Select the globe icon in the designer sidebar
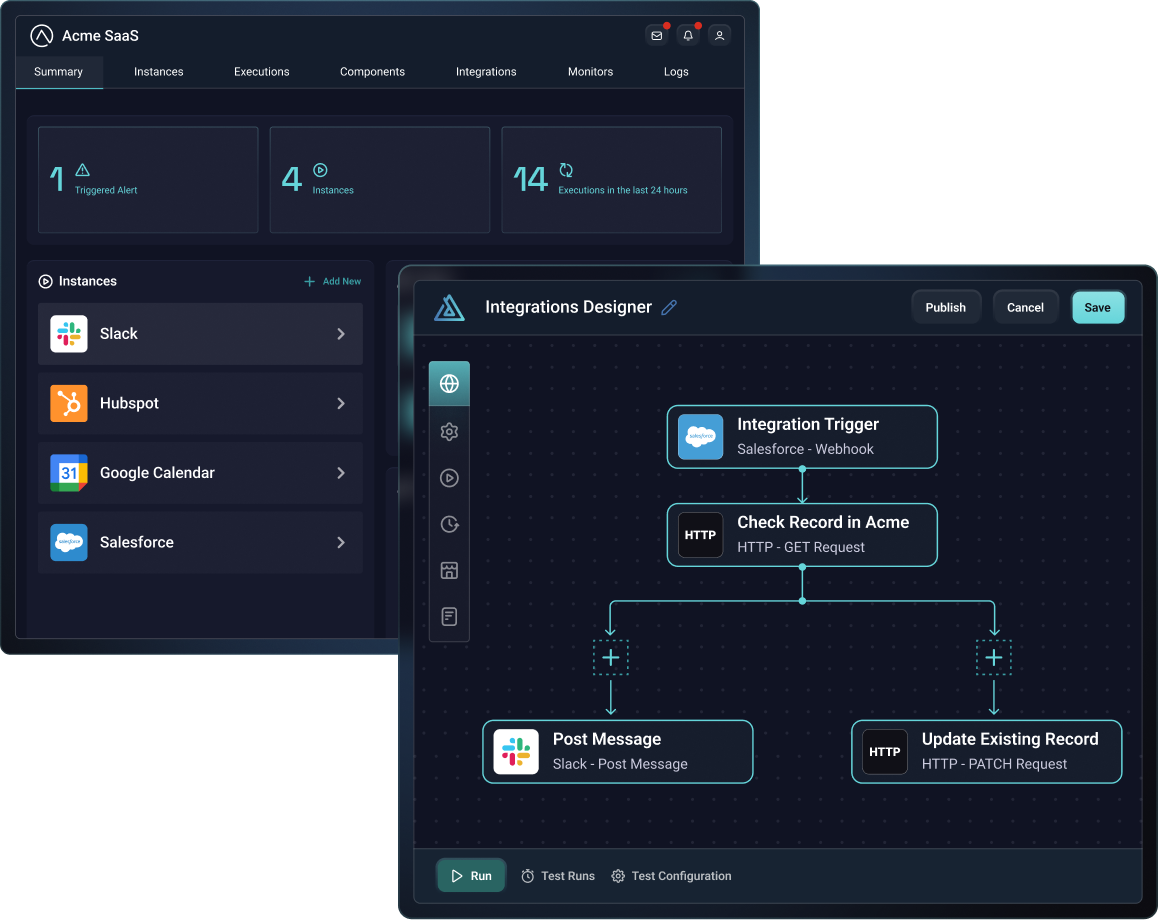This screenshot has width=1158, height=920. (449, 383)
